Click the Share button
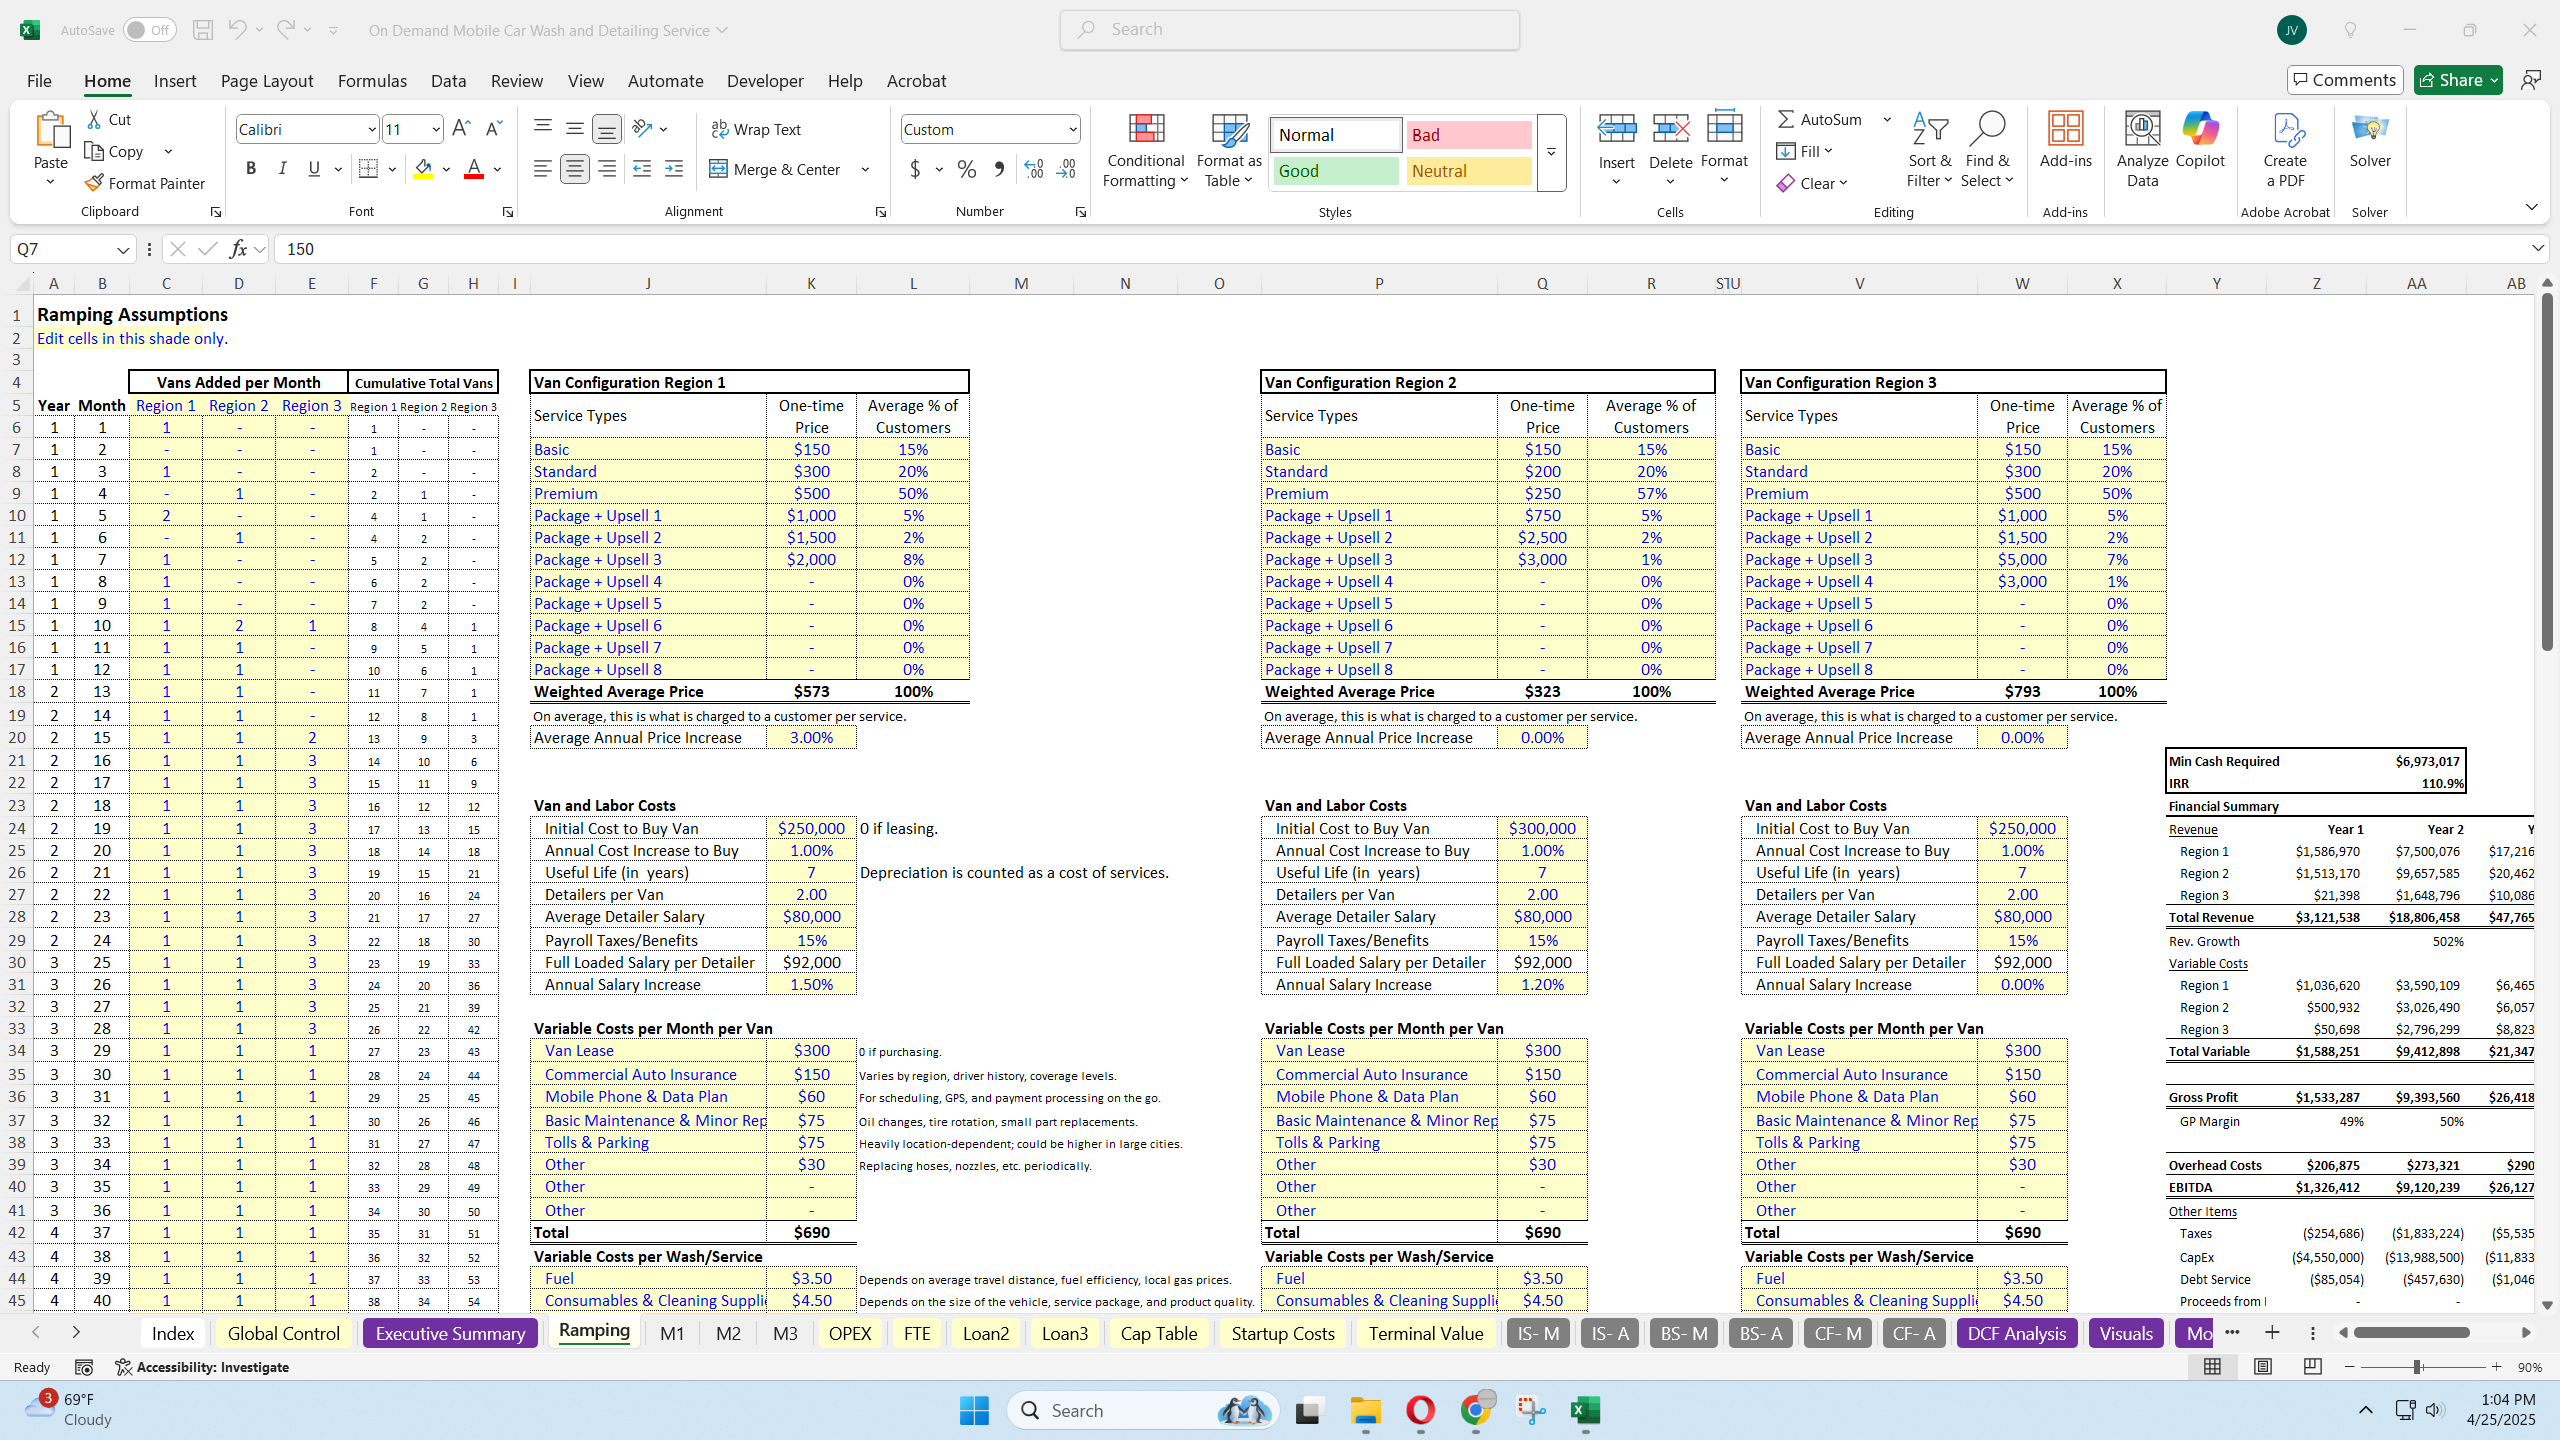2560x1440 pixels. pos(2457,80)
